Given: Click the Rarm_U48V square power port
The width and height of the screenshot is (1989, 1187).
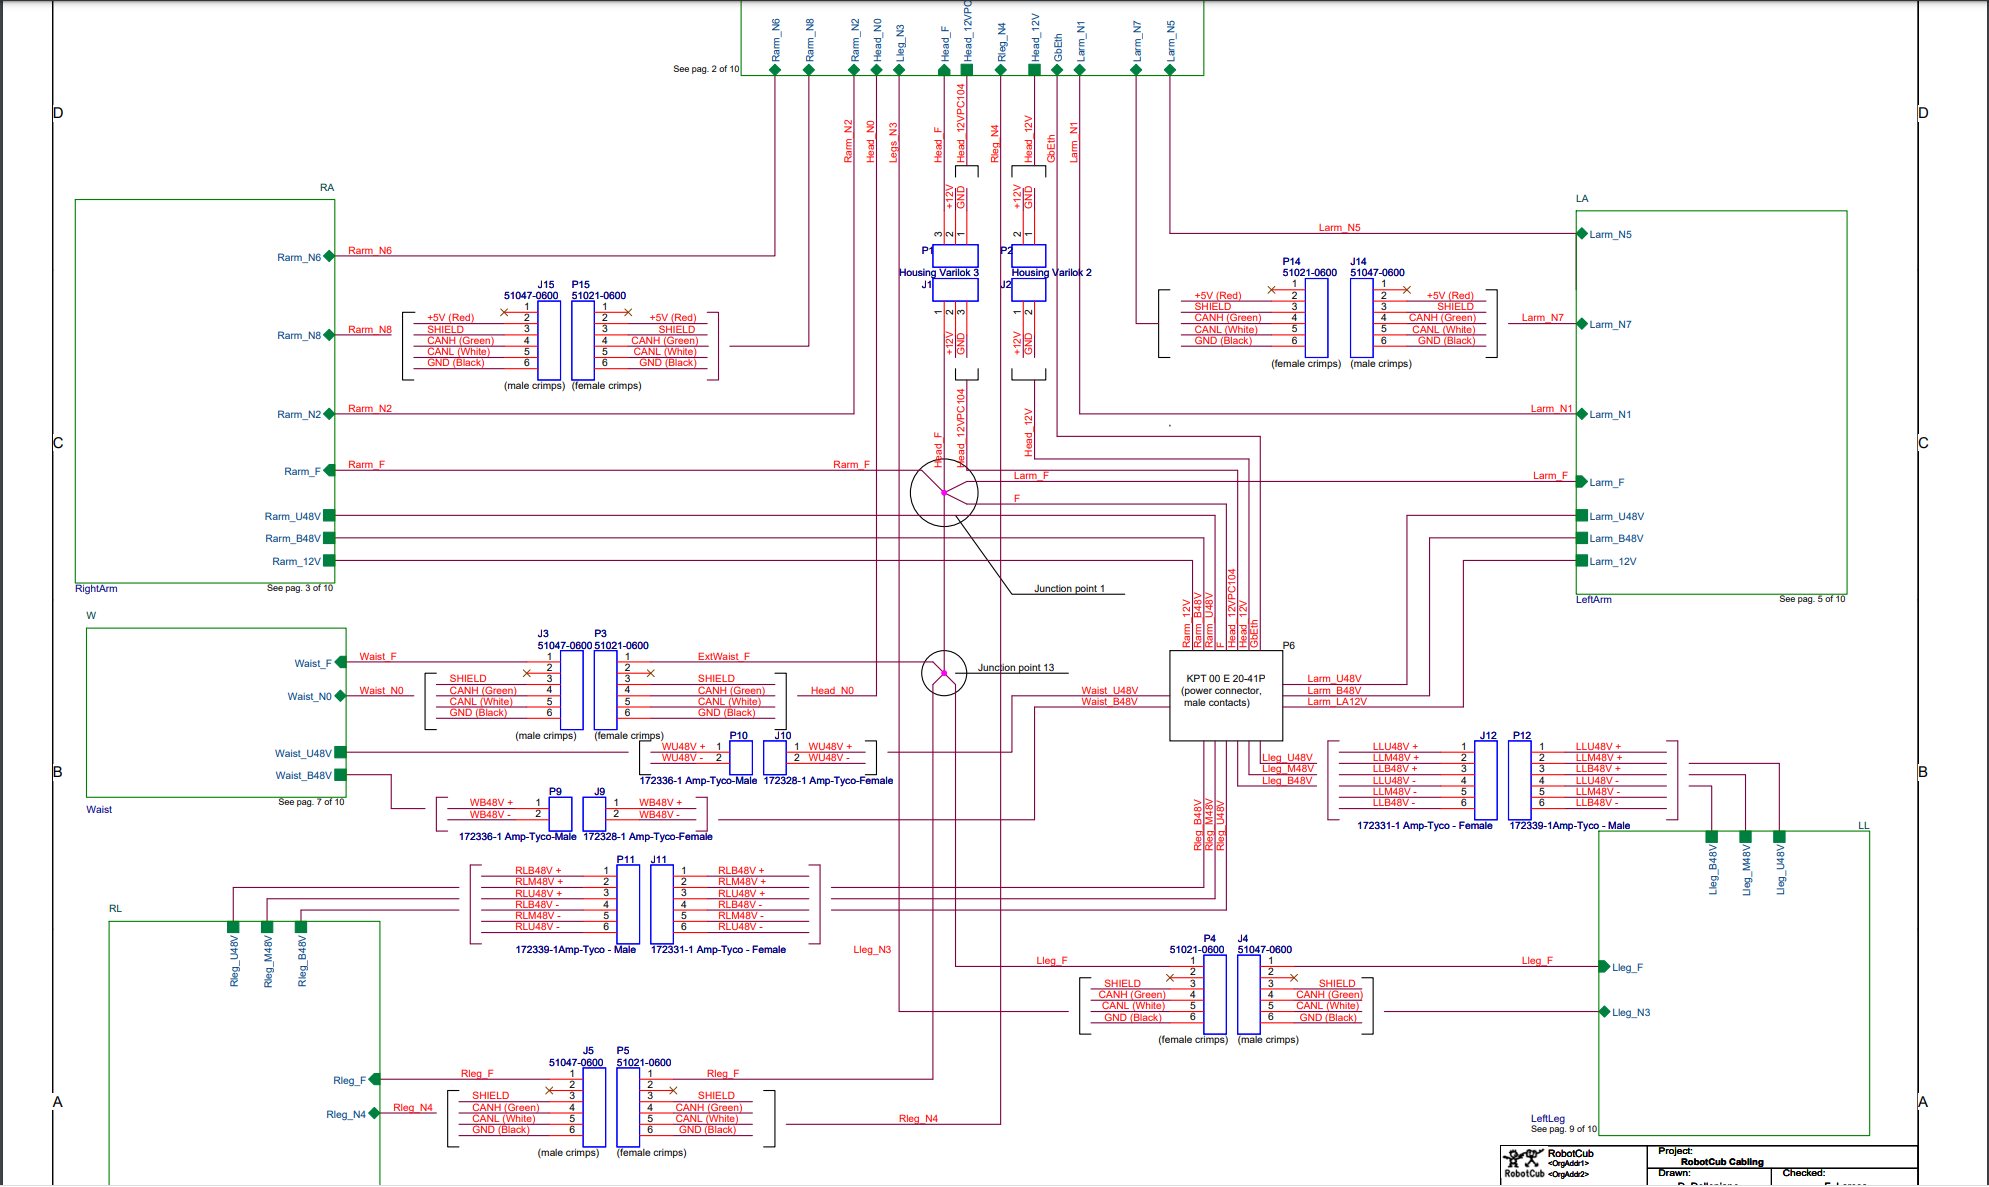Looking at the screenshot, I should click(329, 516).
